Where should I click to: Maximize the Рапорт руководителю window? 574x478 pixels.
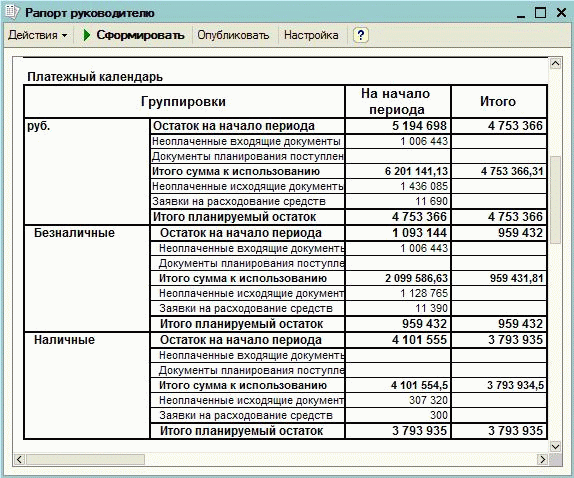tap(540, 13)
